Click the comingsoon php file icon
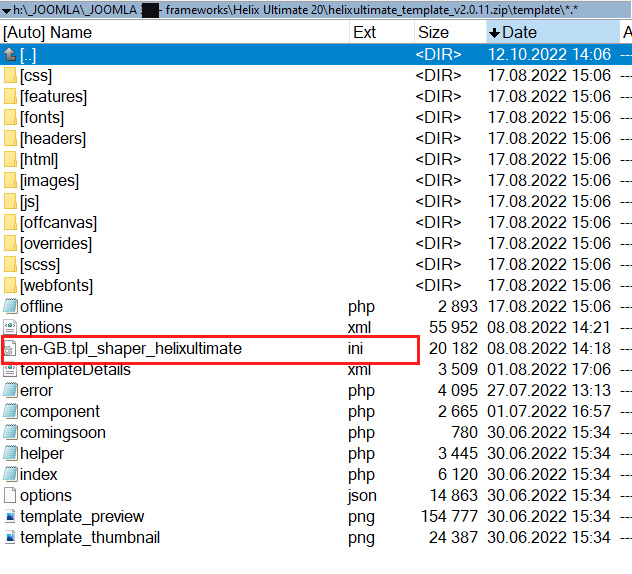The height and width of the screenshot is (574, 632). click(10, 432)
